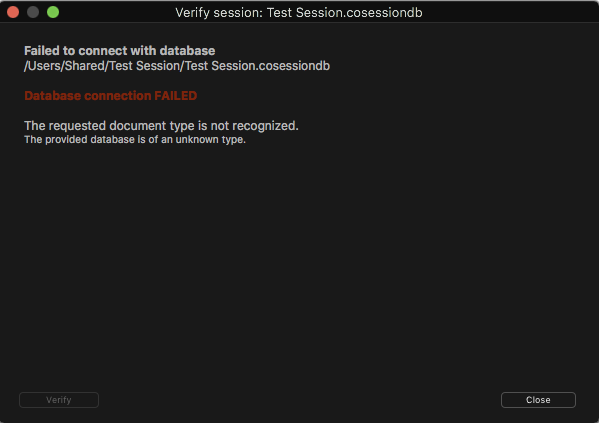Click the grayed-out Verify button
The height and width of the screenshot is (423, 599).
[x=59, y=400]
